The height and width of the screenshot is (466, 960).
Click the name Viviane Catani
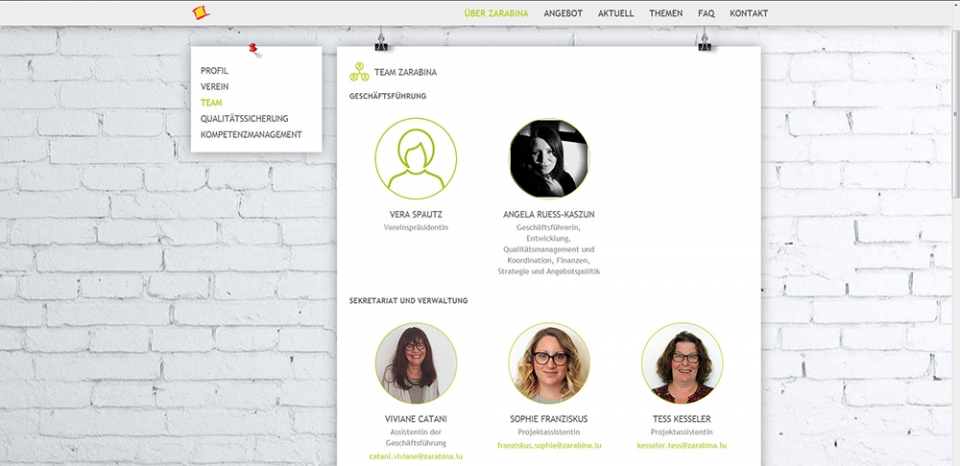pos(416,419)
